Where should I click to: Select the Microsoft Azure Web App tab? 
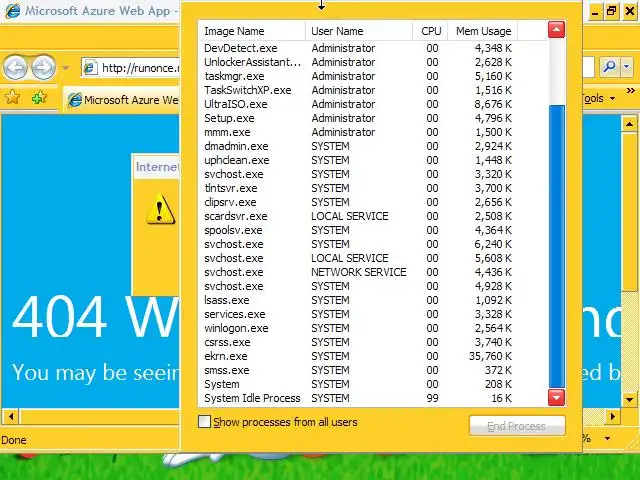click(x=122, y=100)
